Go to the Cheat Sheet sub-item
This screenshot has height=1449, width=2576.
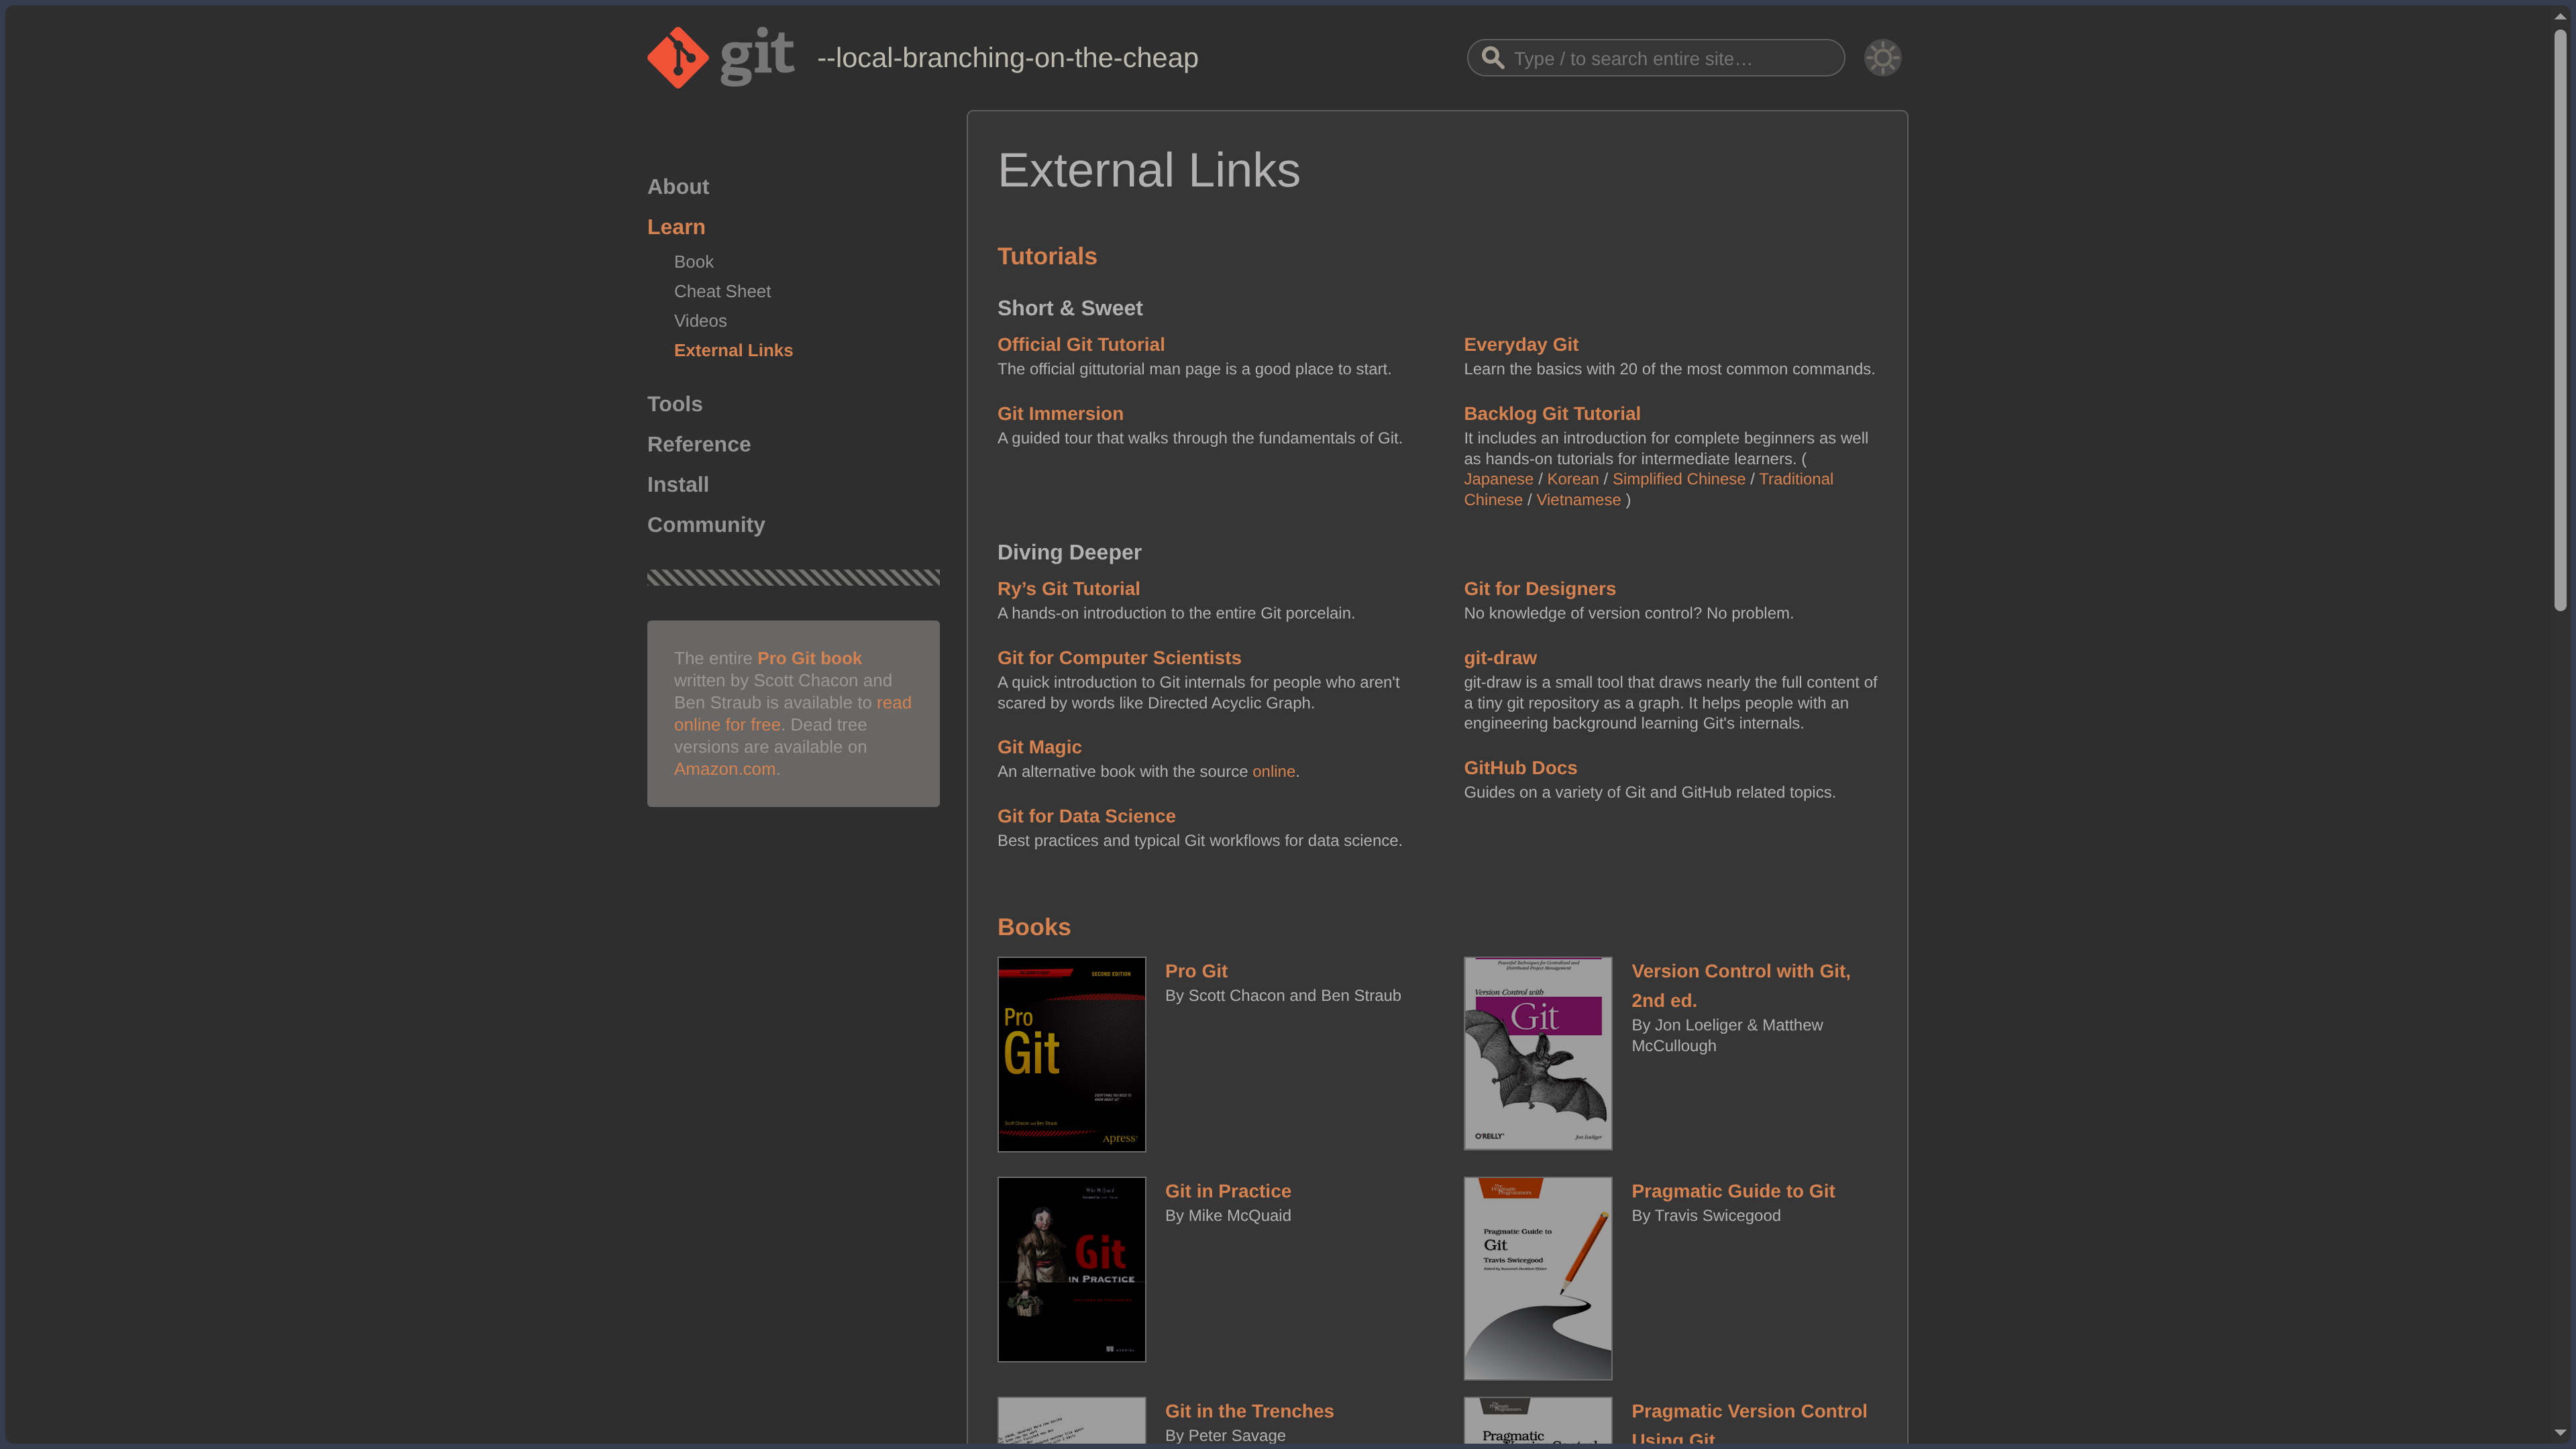click(x=722, y=291)
